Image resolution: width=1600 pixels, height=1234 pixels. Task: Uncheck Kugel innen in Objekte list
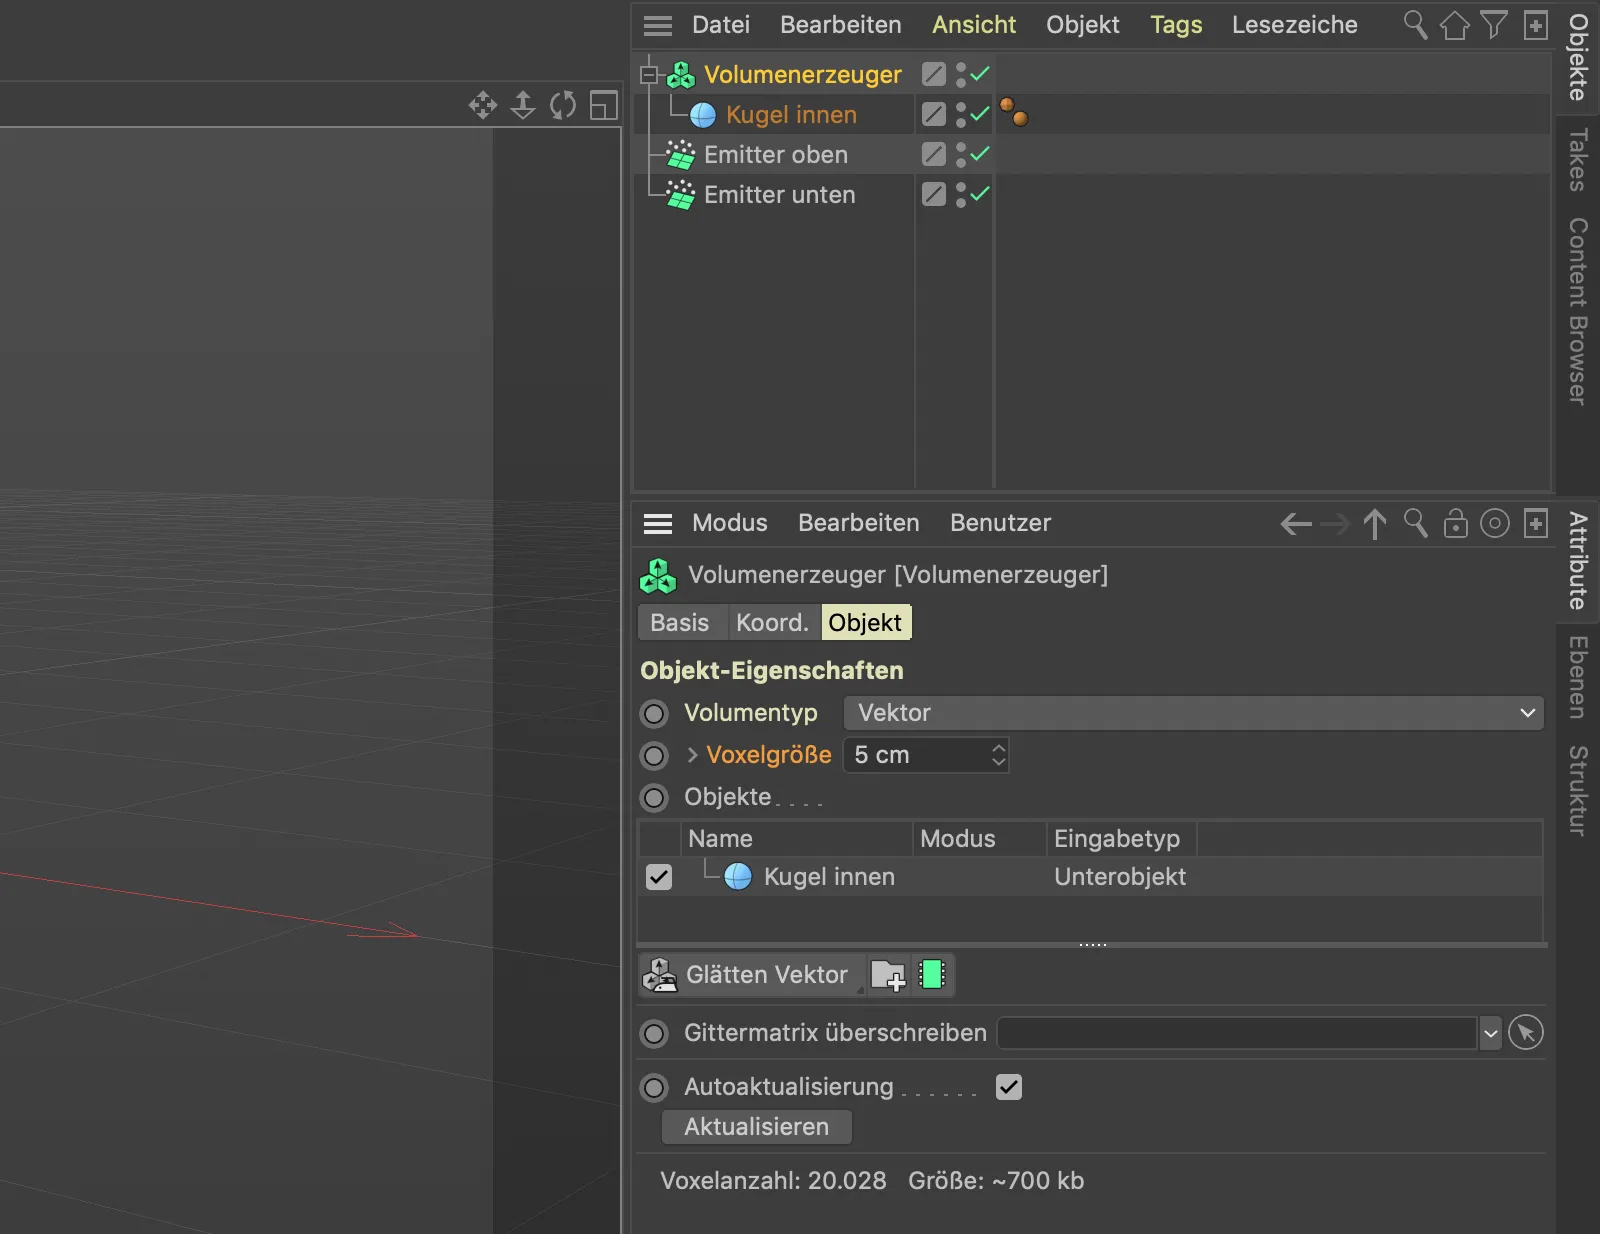click(x=659, y=877)
